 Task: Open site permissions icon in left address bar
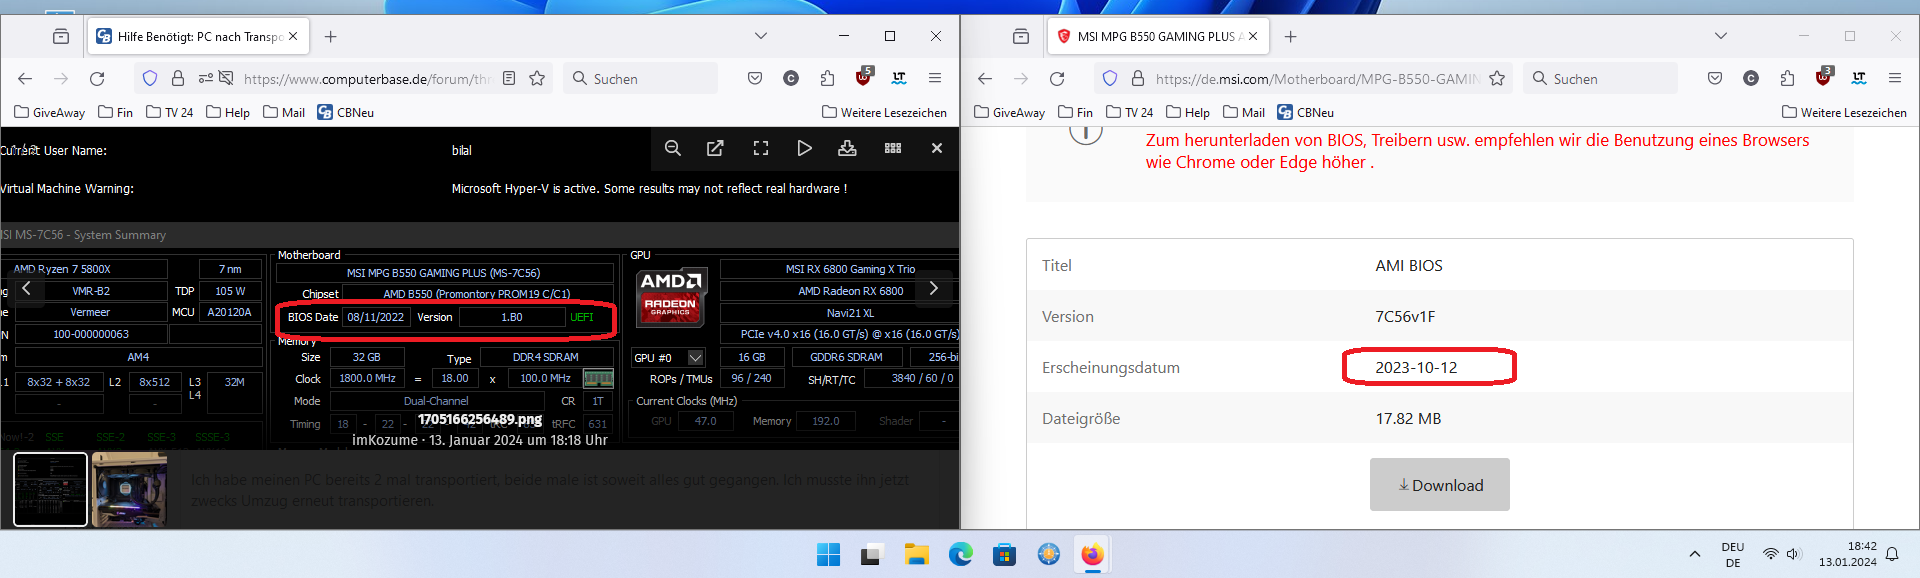[x=205, y=79]
